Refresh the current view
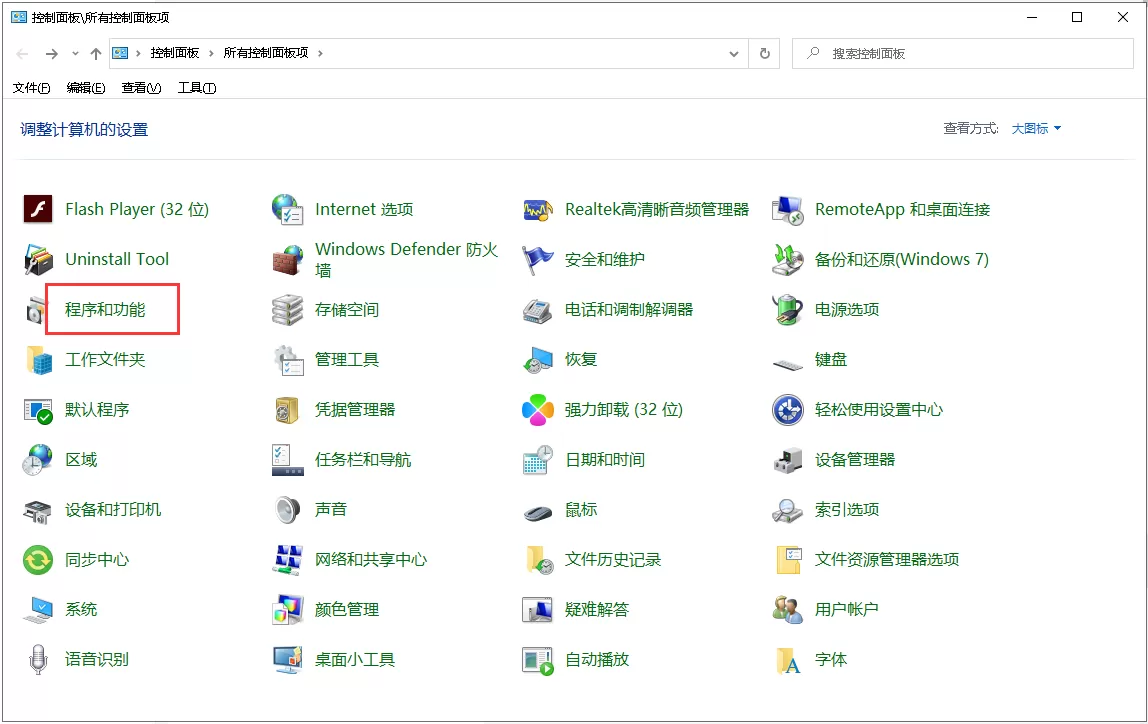Image resolution: width=1148 pixels, height=724 pixels. pos(763,53)
